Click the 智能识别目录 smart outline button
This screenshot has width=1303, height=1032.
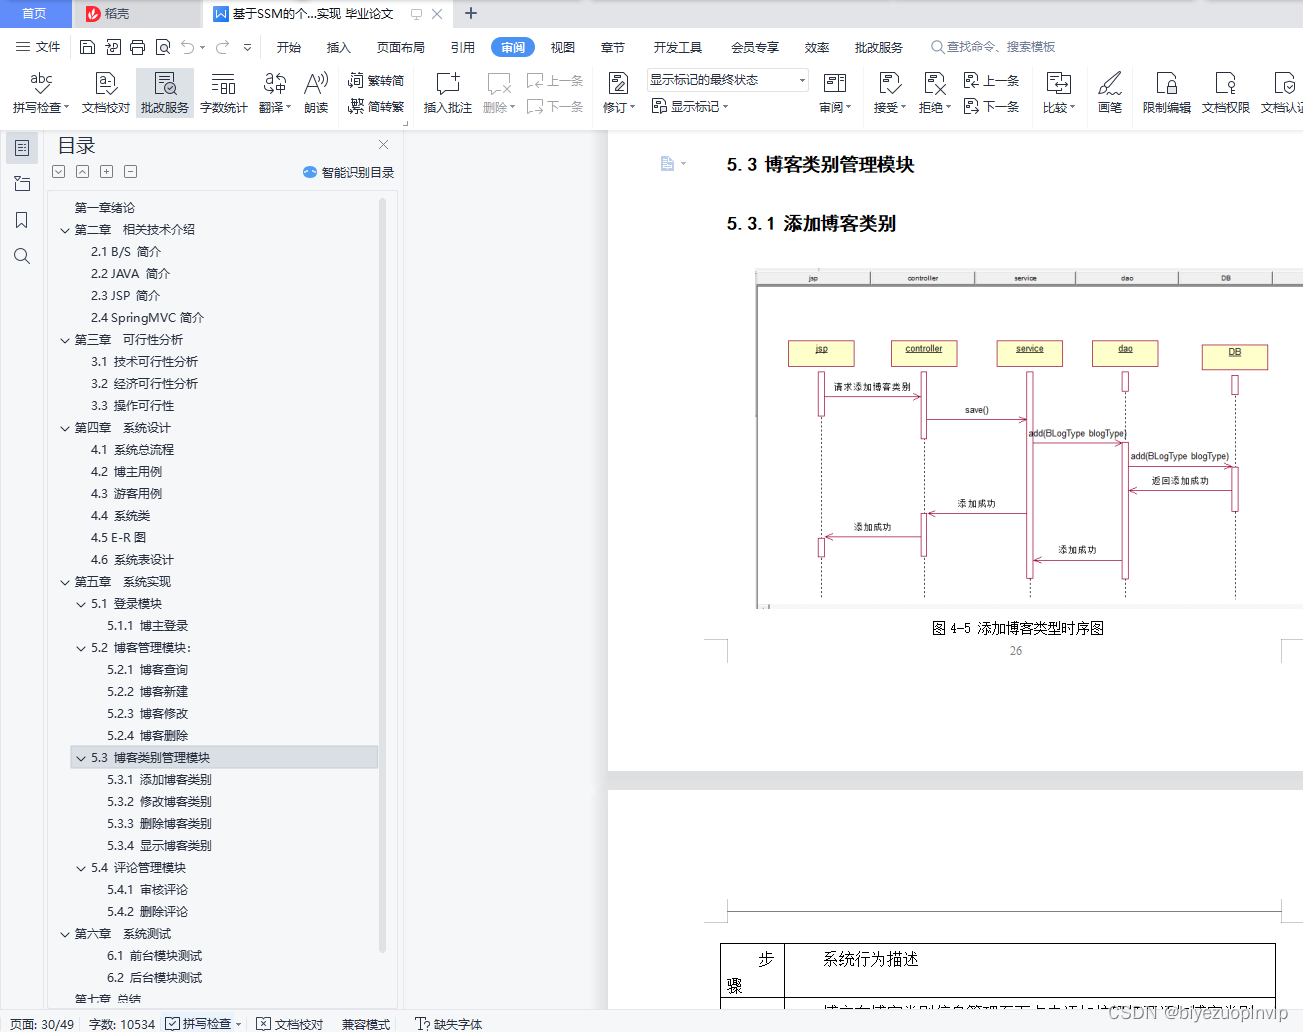(349, 172)
